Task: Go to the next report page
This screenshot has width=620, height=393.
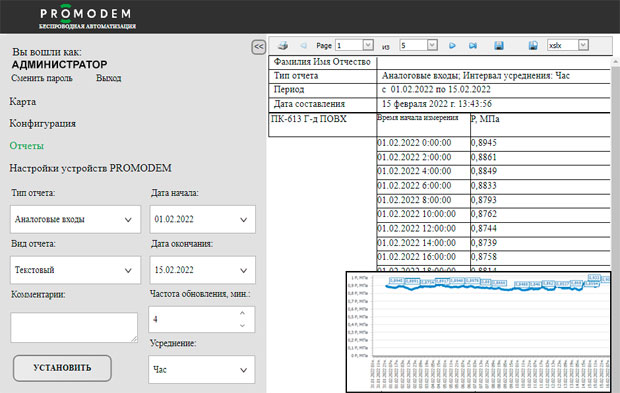Action: [x=452, y=45]
